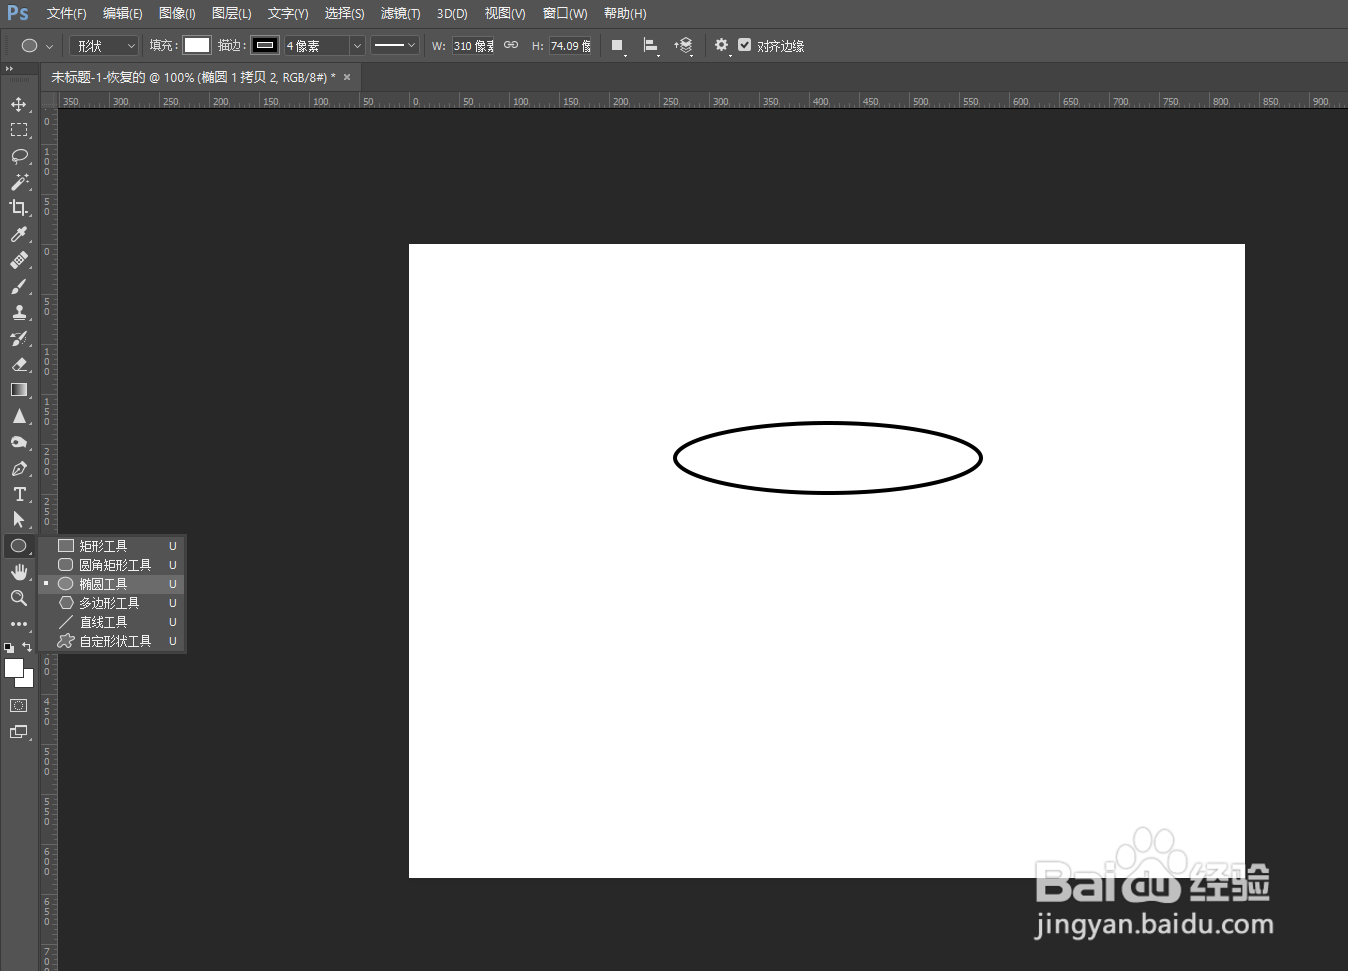The height and width of the screenshot is (971, 1348).
Task: Select the Rectangular Marquee tool
Action: pos(19,130)
